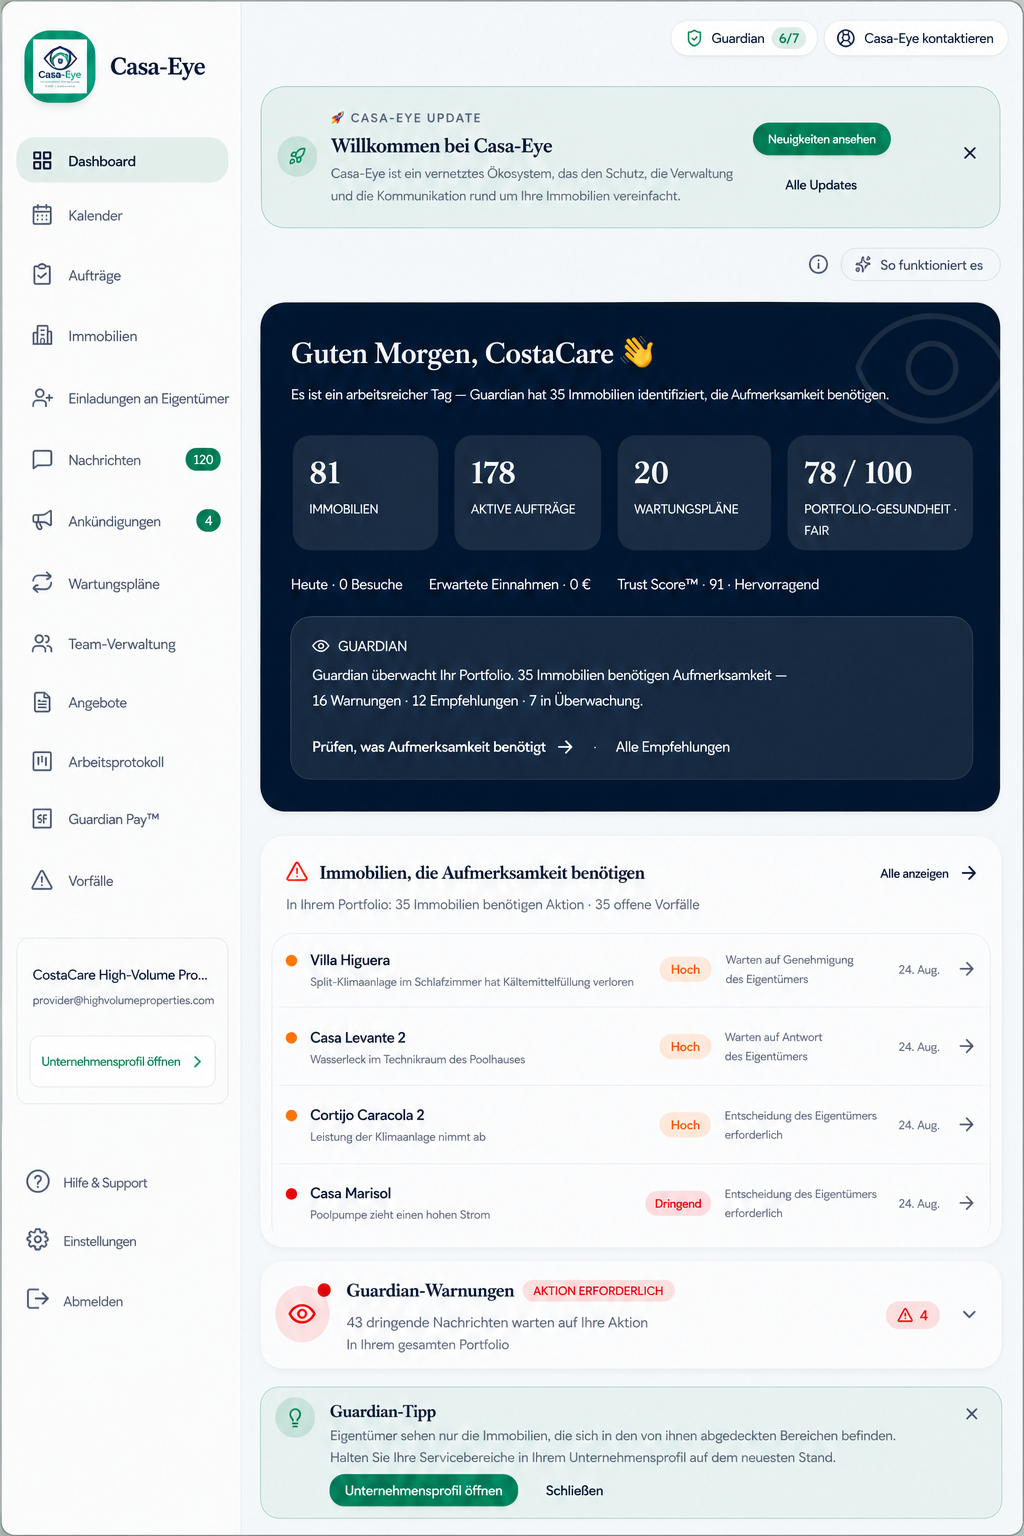Click the sparkle icon in So funktioniert es

coord(863,265)
